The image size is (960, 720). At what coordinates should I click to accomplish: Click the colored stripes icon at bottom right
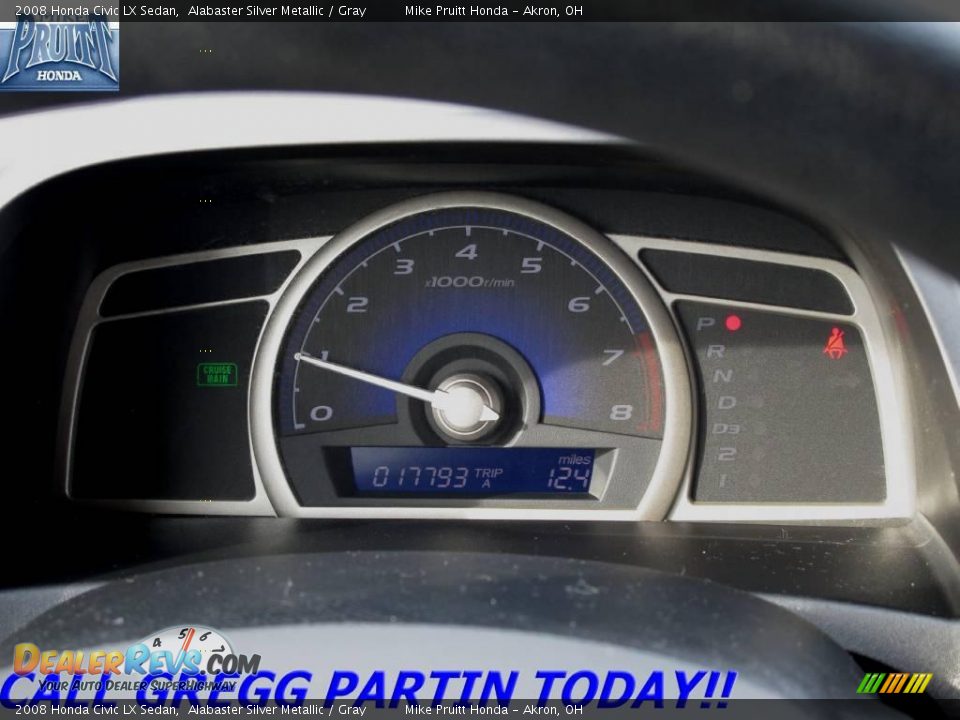pyautogui.click(x=894, y=683)
